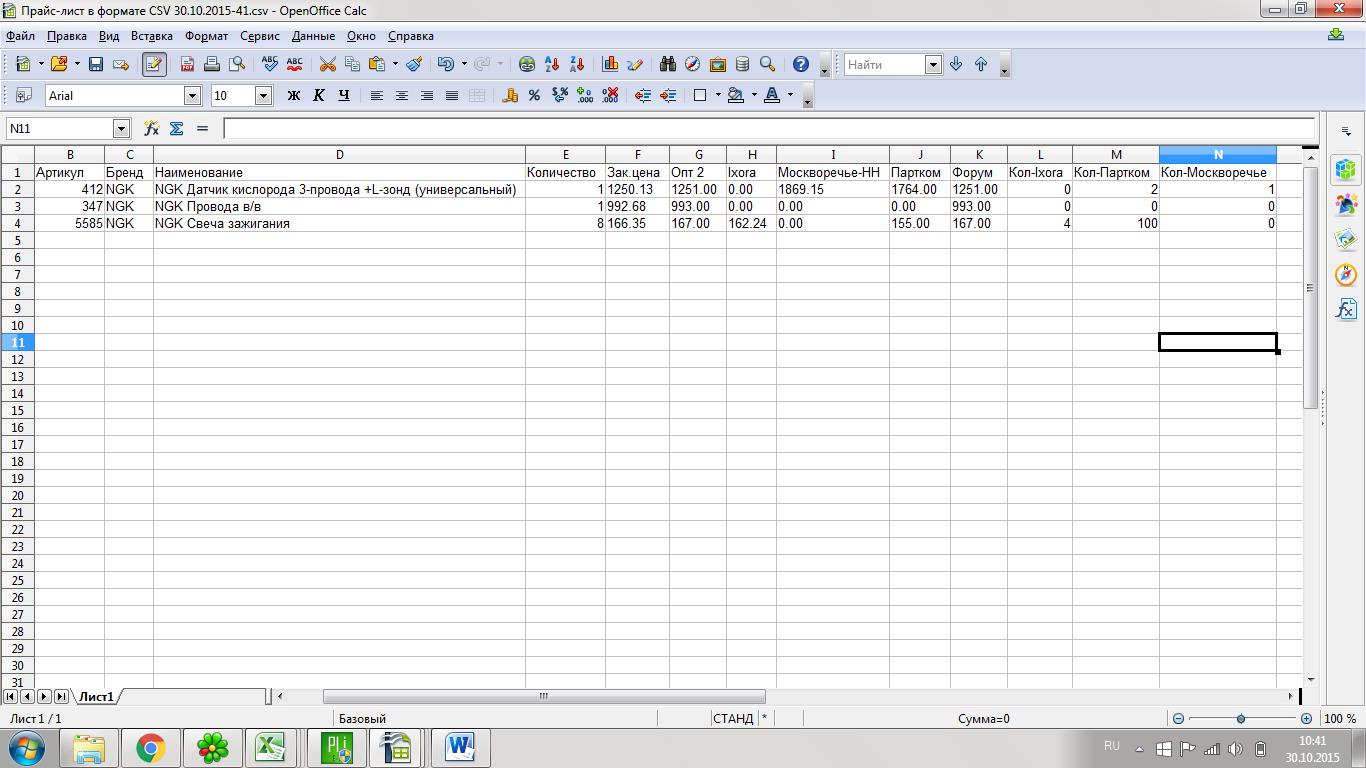Open the font size dropdown
The height and width of the screenshot is (768, 1366).
pos(263,95)
